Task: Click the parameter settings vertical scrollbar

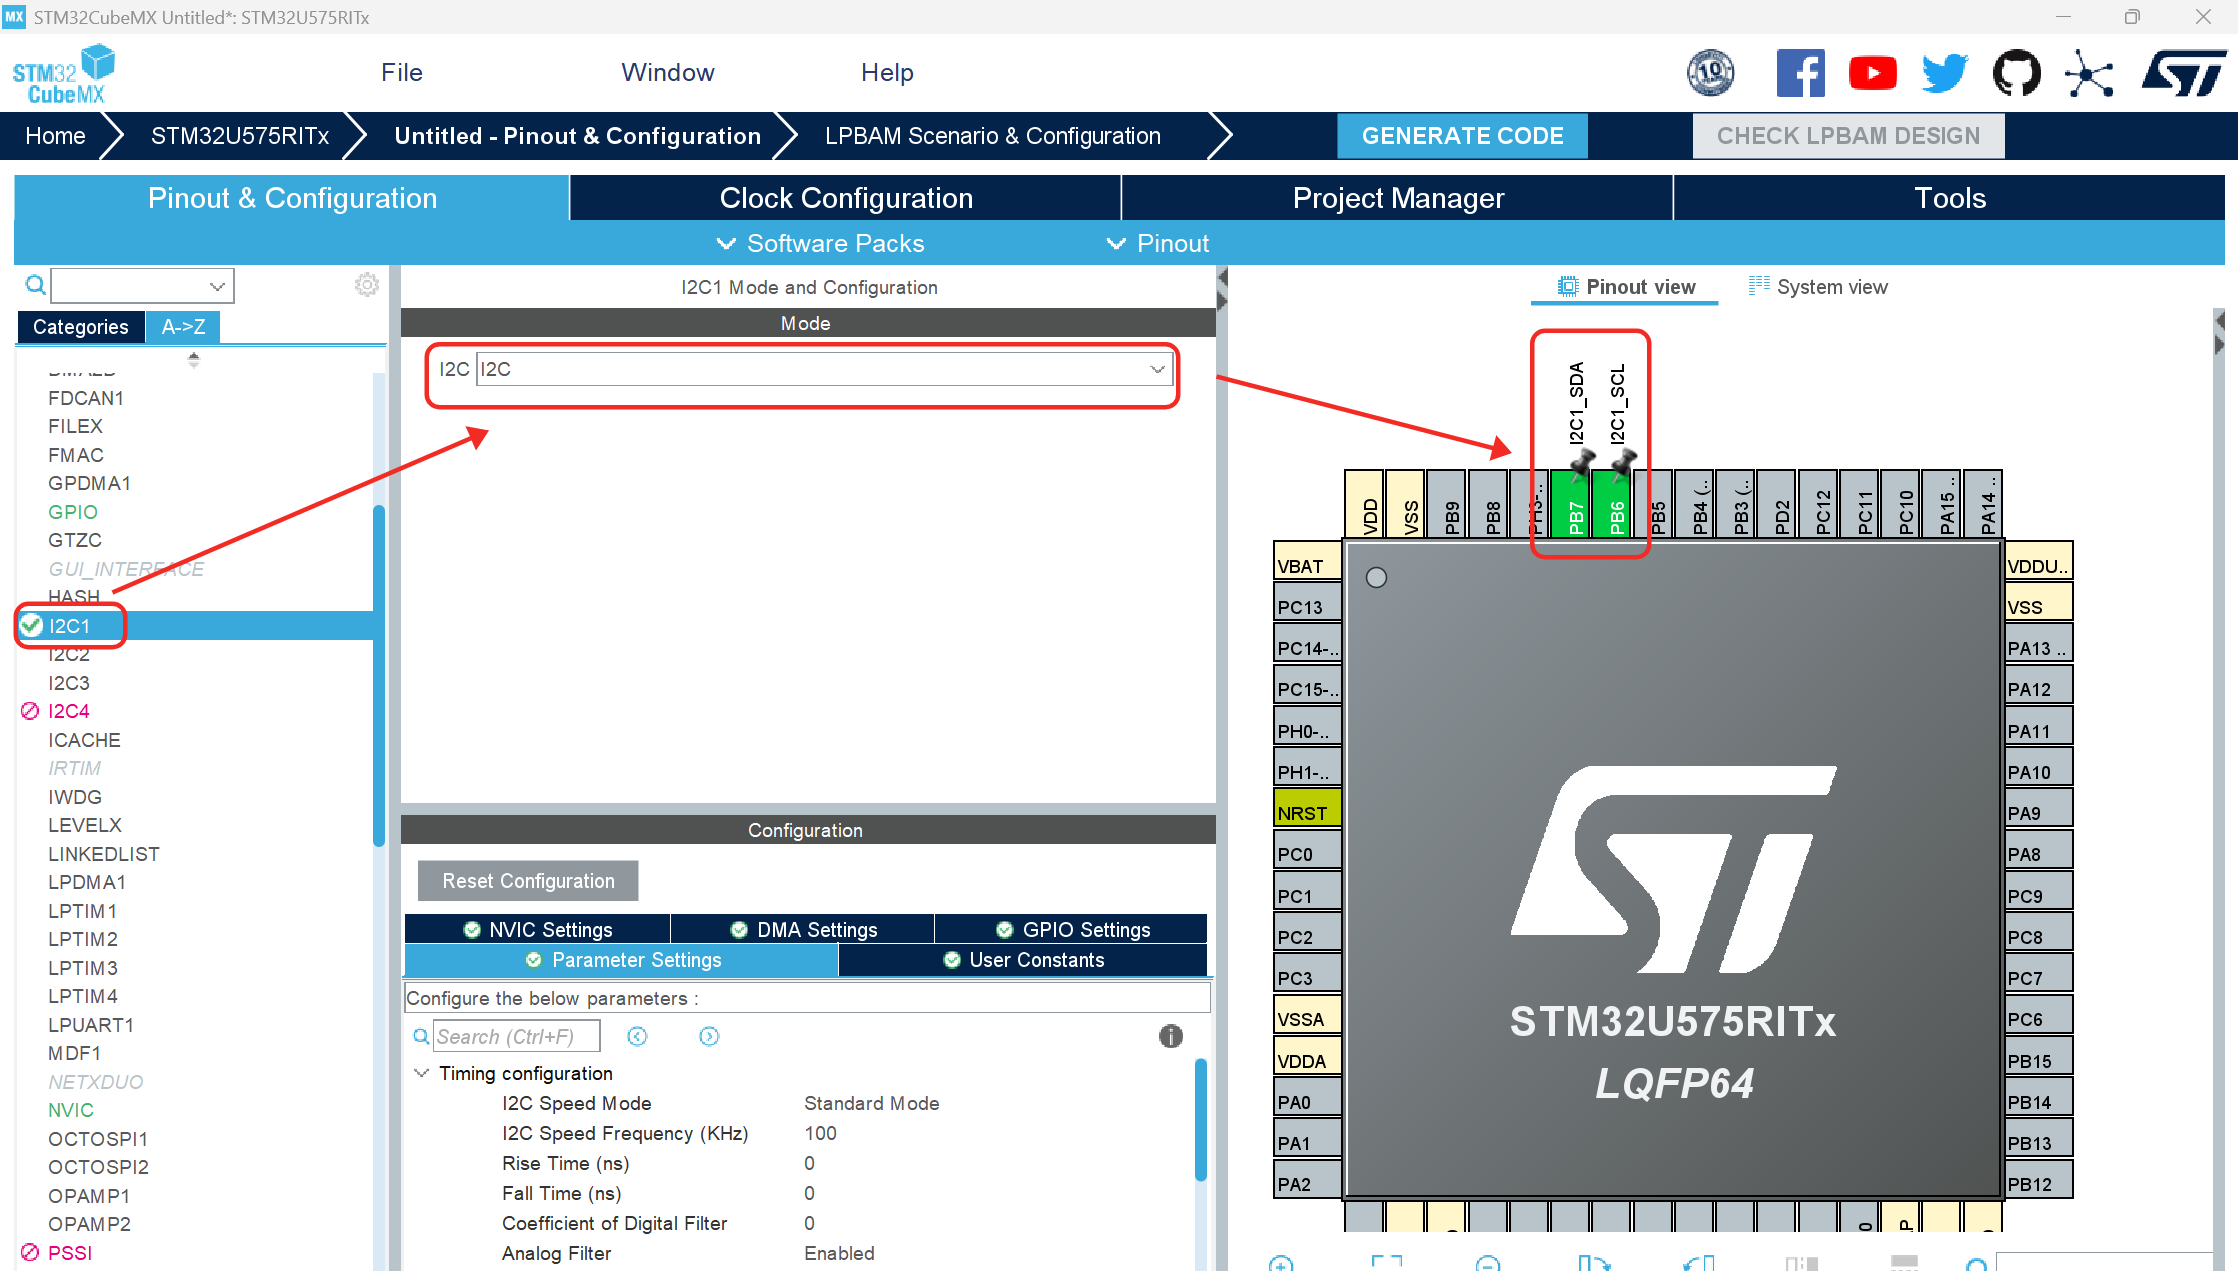Action: [x=1201, y=1120]
